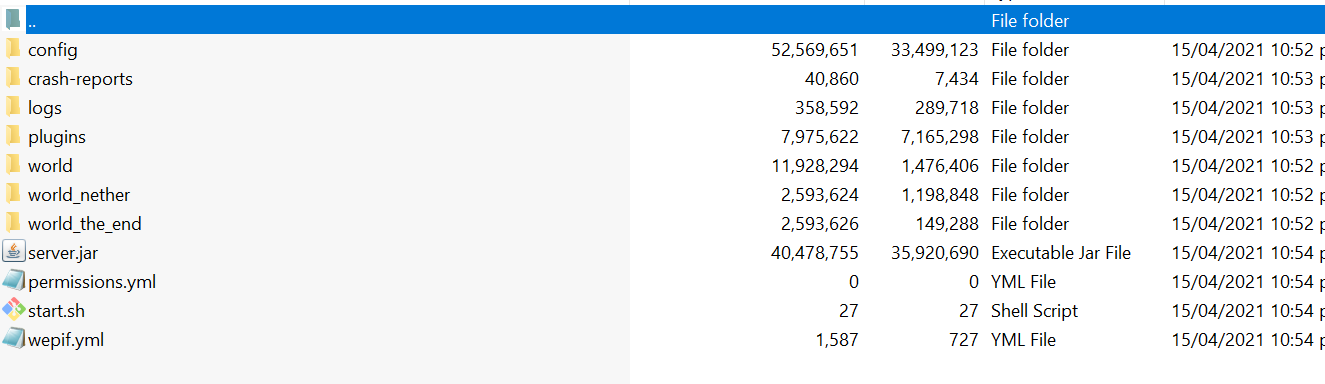Click the plugins folder icon

13,136
